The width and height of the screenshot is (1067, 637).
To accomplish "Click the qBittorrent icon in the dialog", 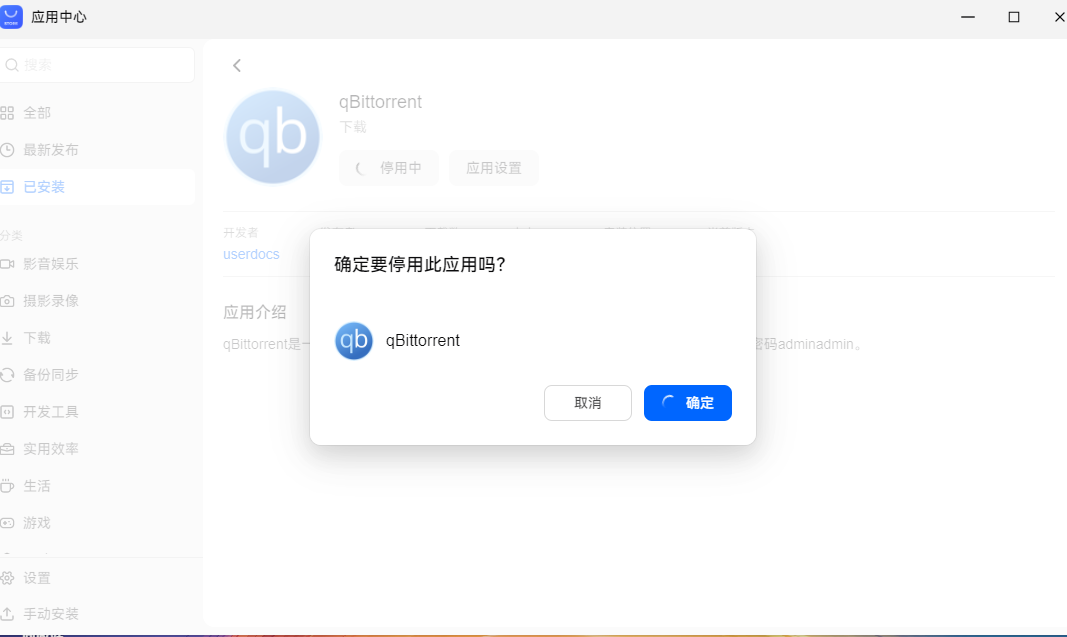I will pos(353,340).
